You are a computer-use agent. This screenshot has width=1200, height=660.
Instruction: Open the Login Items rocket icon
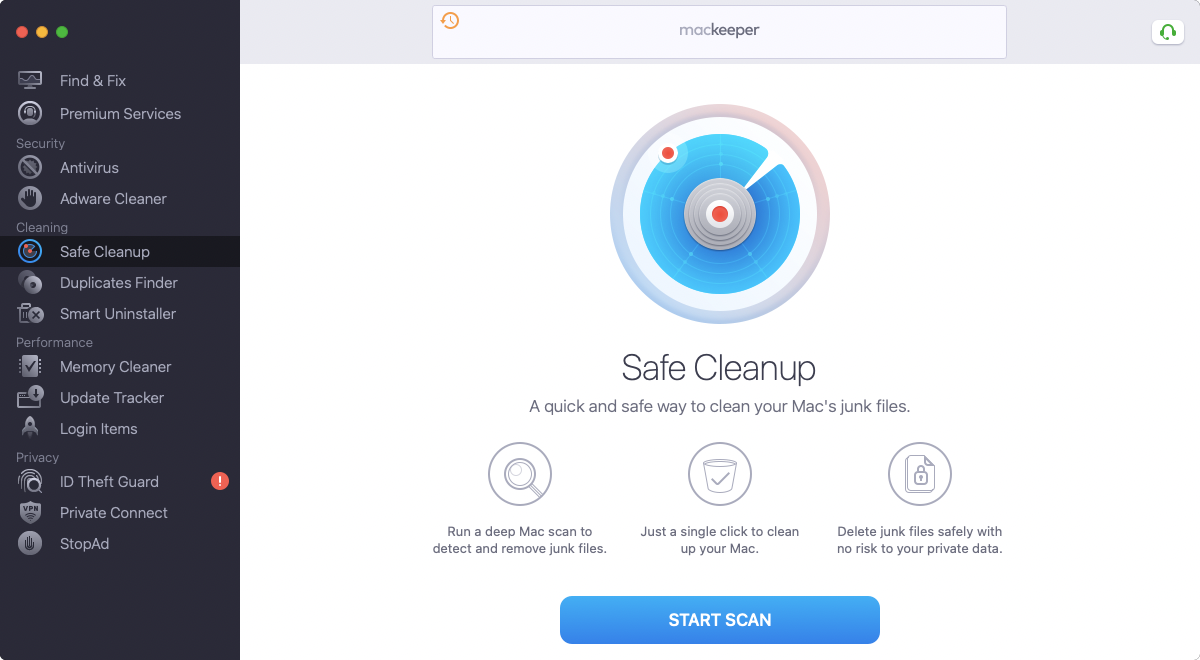(30, 429)
